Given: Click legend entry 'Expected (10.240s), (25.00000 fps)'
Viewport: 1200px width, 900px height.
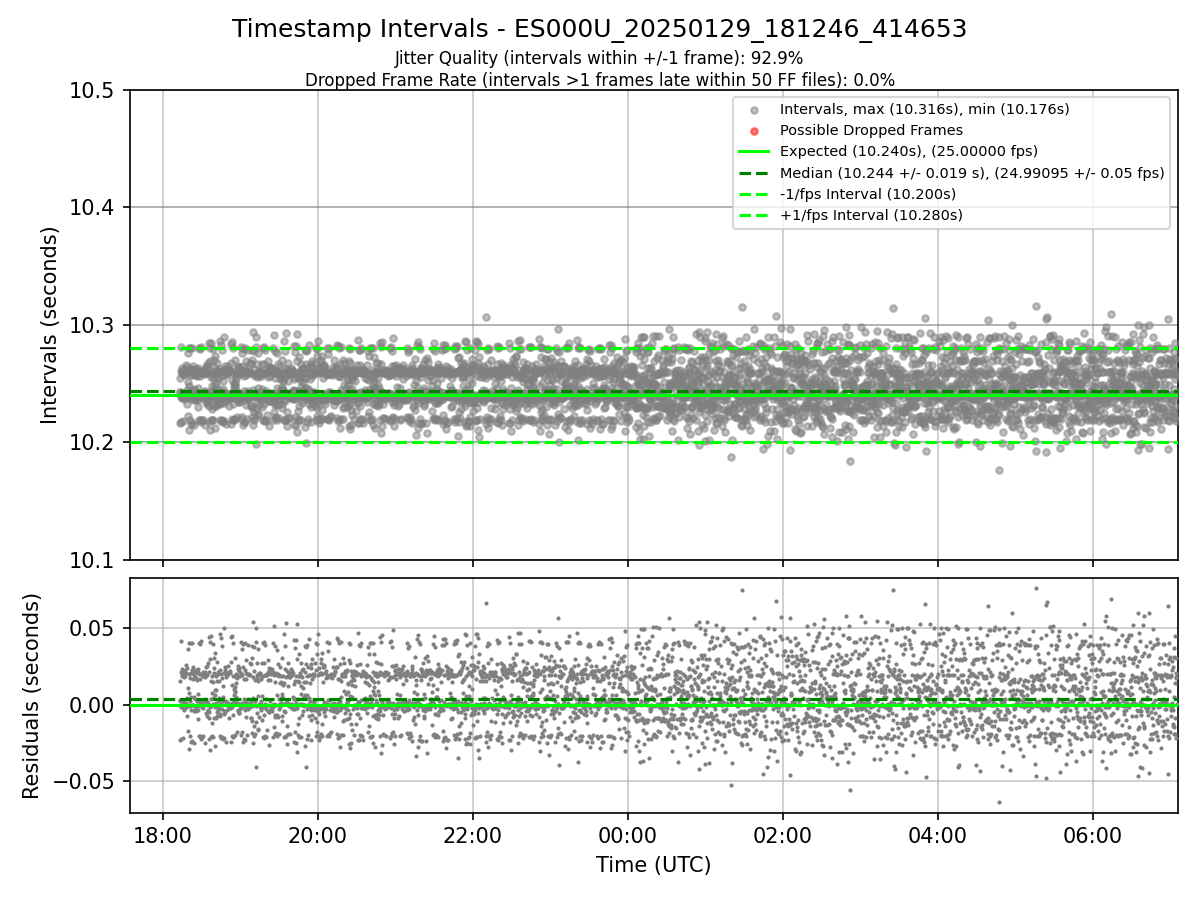Looking at the screenshot, I should [x=908, y=151].
